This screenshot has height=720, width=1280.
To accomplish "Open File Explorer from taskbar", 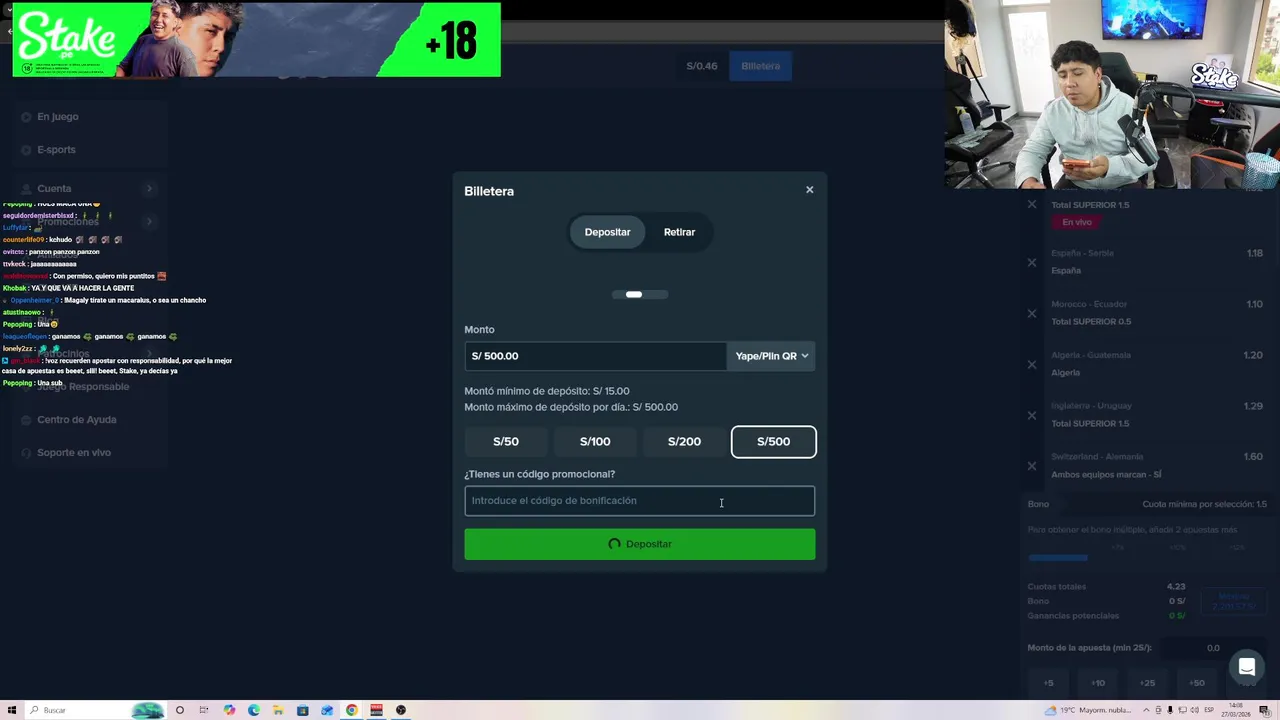I will point(278,710).
